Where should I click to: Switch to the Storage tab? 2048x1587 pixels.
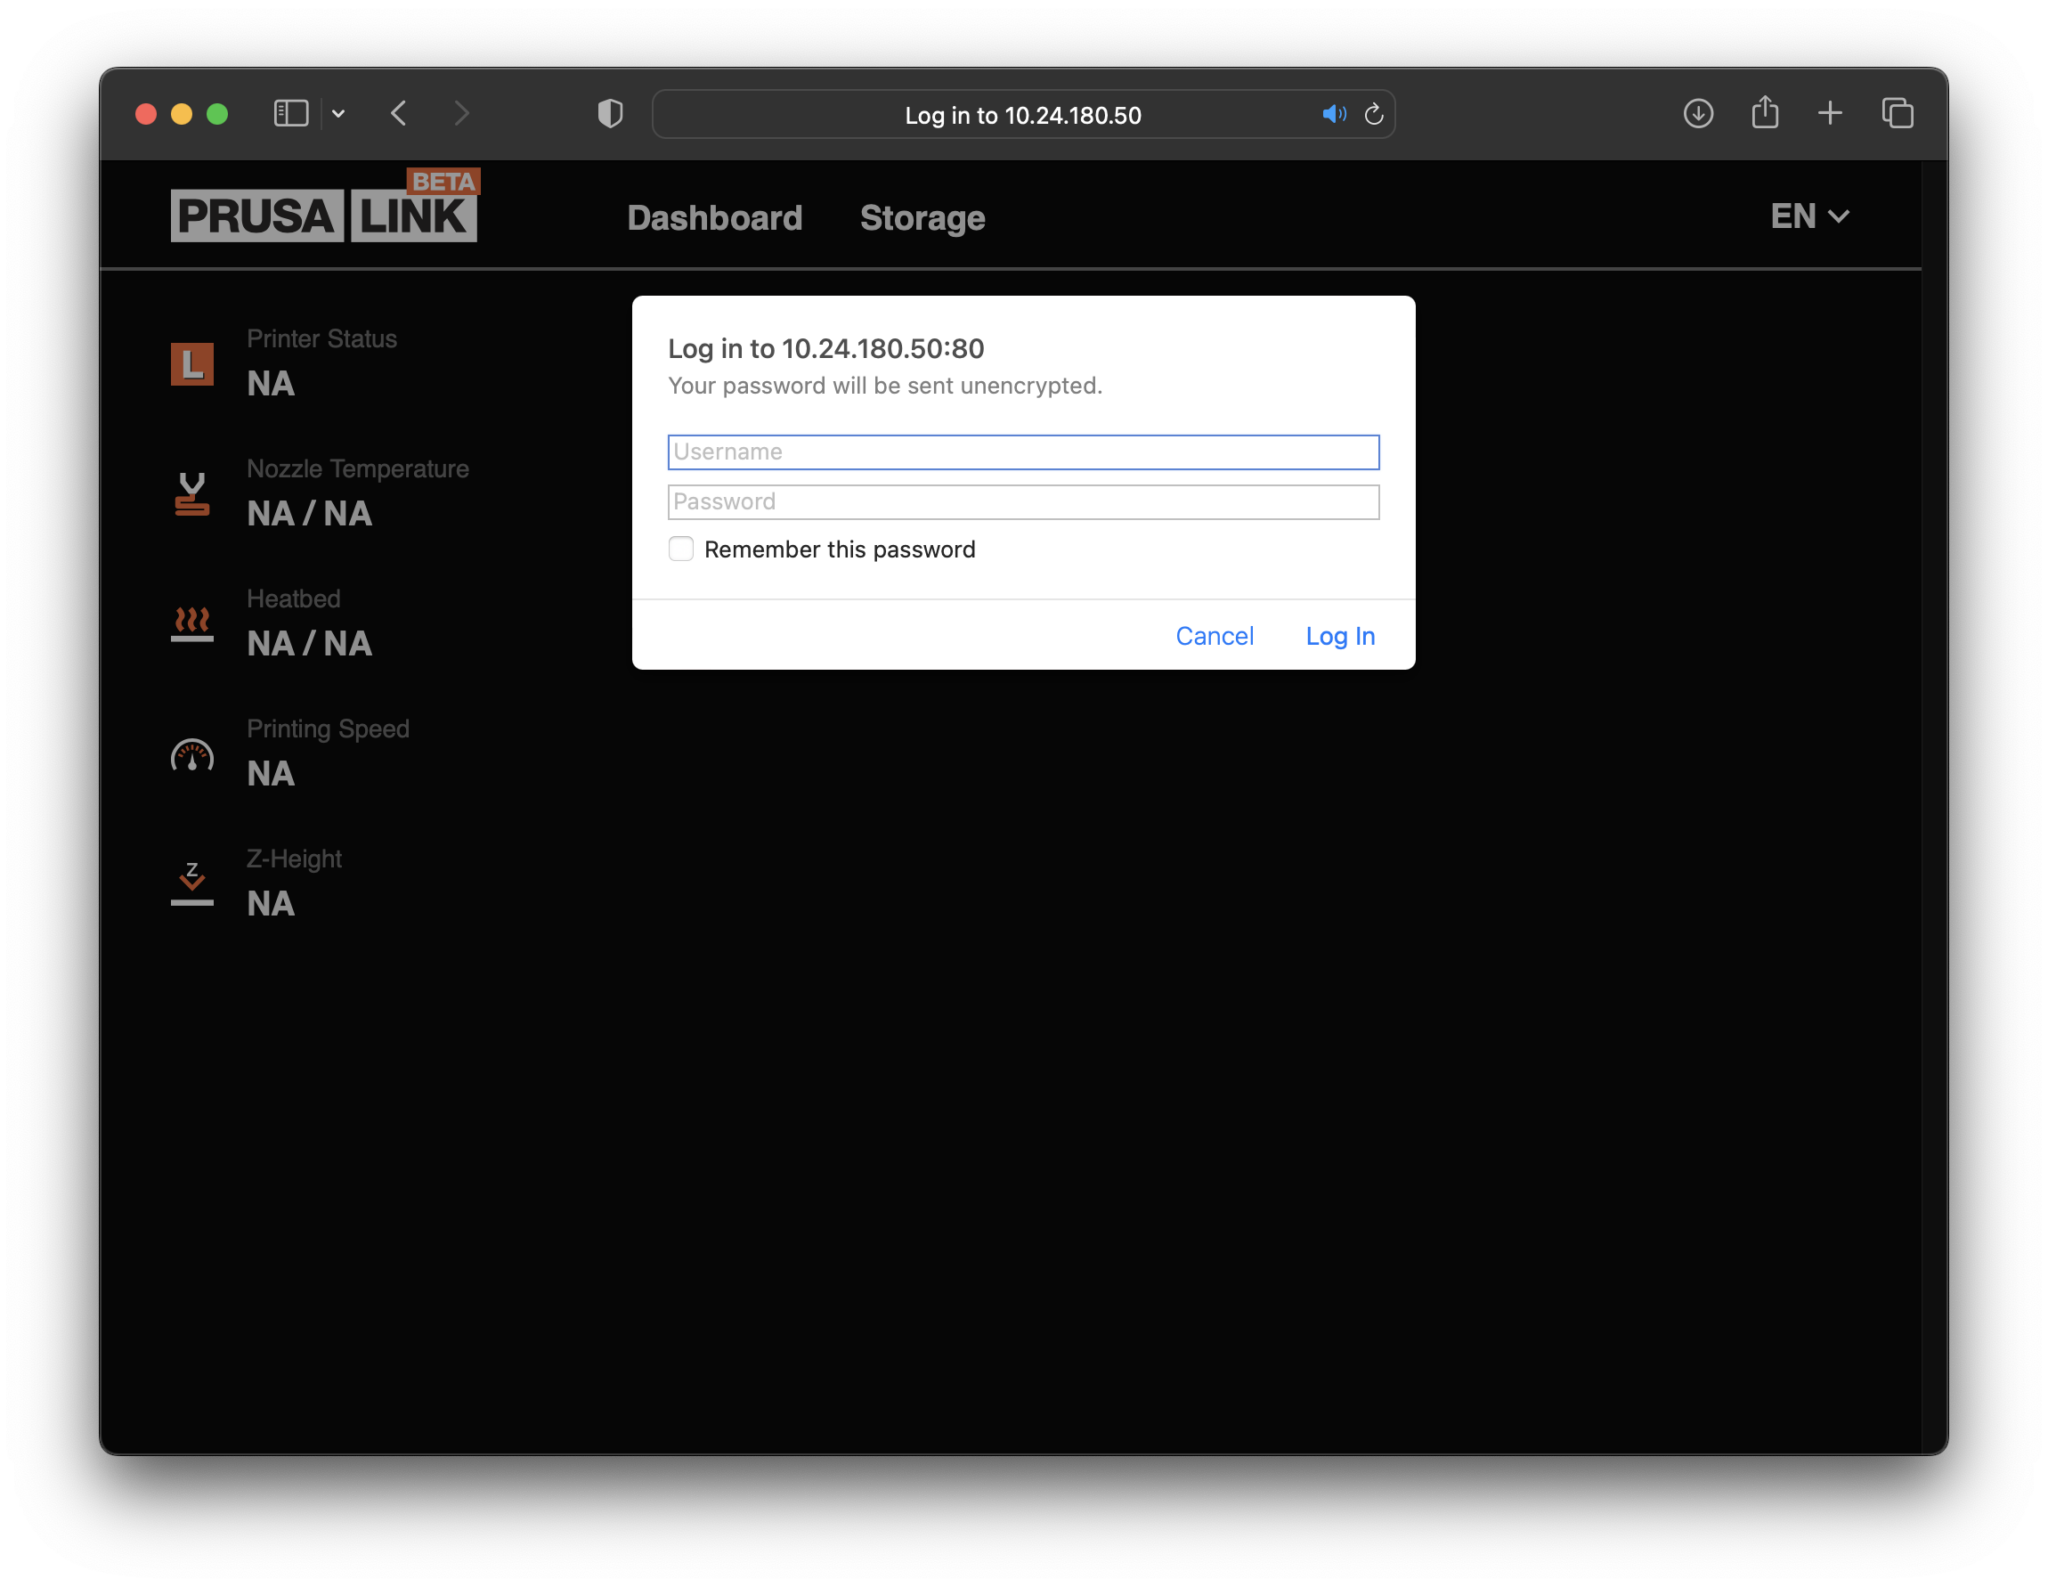point(922,218)
